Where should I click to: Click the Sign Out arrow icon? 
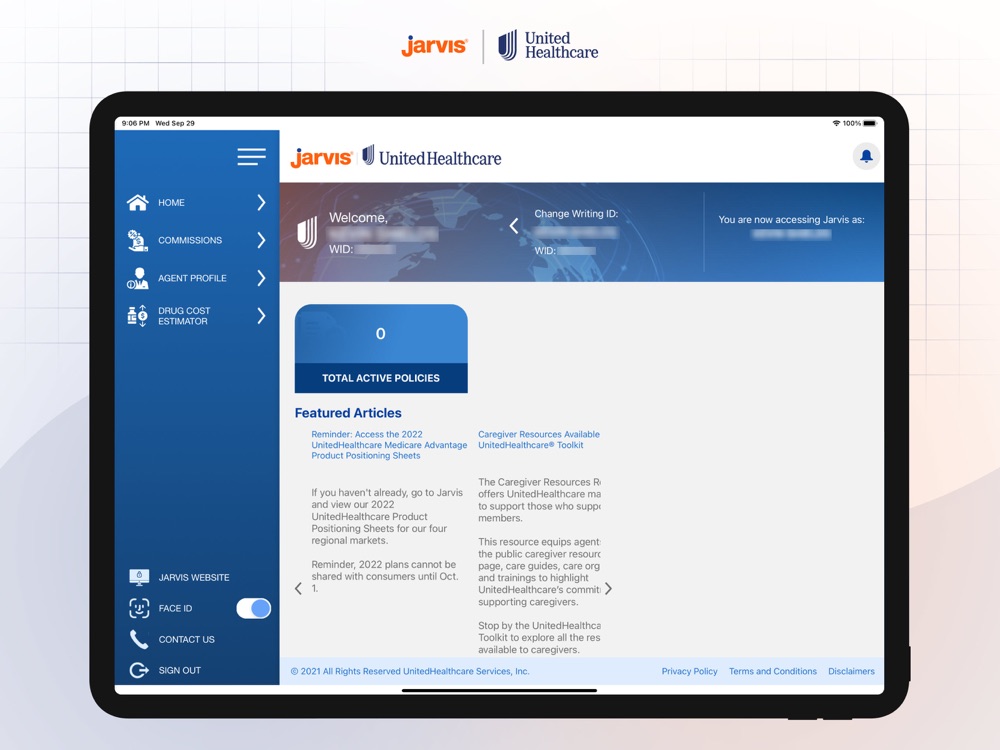(139, 670)
